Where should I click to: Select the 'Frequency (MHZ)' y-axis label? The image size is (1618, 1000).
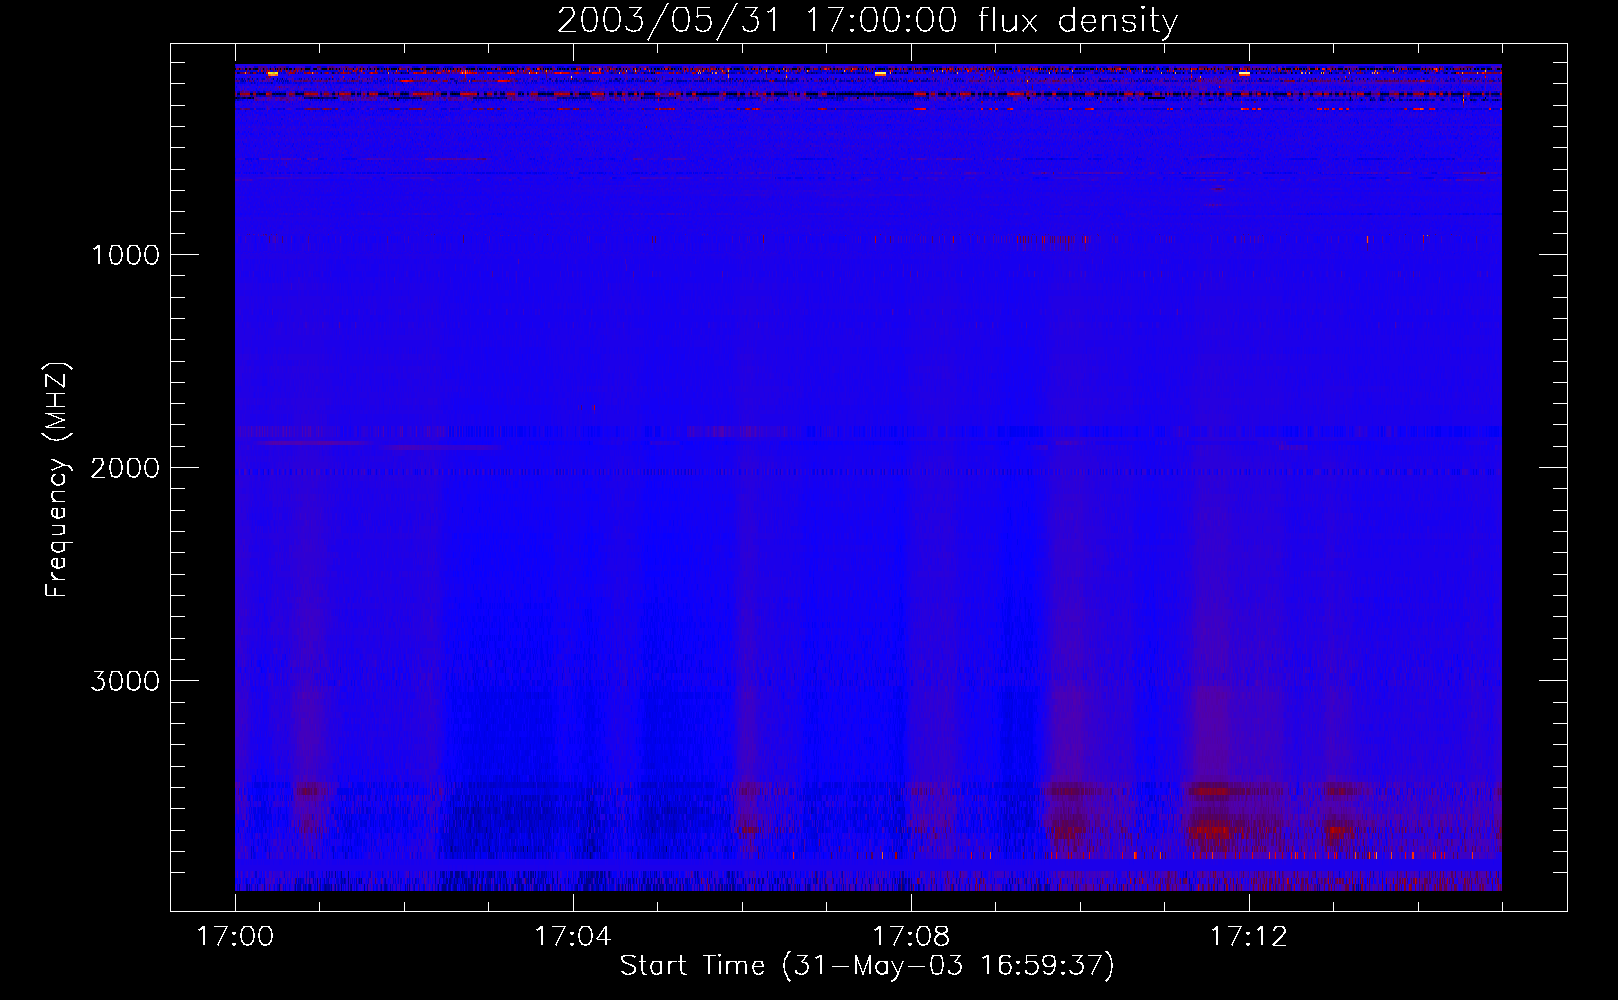pos(58,480)
